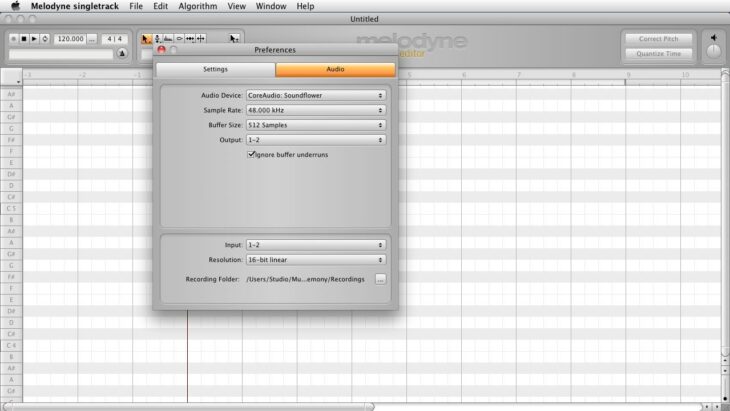
Task: Switch to the Settings tab
Action: click(x=215, y=70)
